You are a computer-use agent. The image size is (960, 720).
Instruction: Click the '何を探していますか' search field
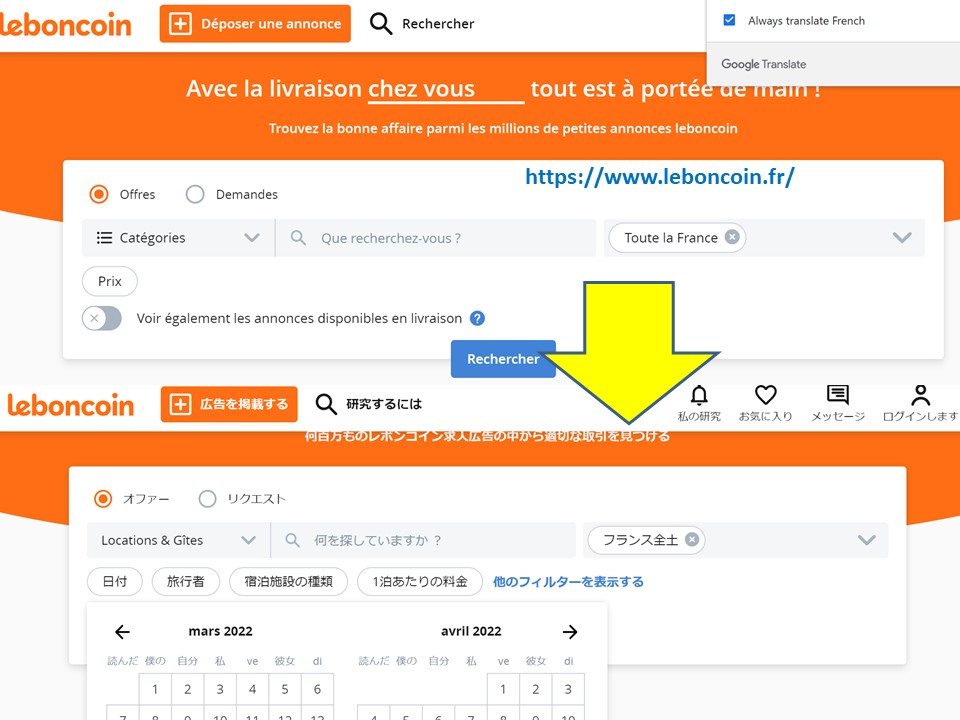click(x=423, y=540)
